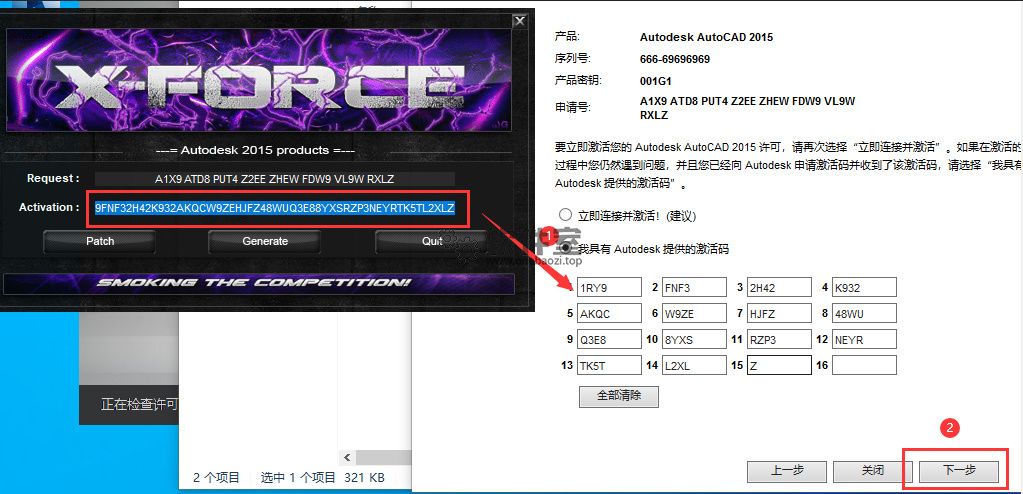Screen dimensions: 1023x494
Task: Click activation code box 9 containing Q3E8
Action: click(x=609, y=339)
